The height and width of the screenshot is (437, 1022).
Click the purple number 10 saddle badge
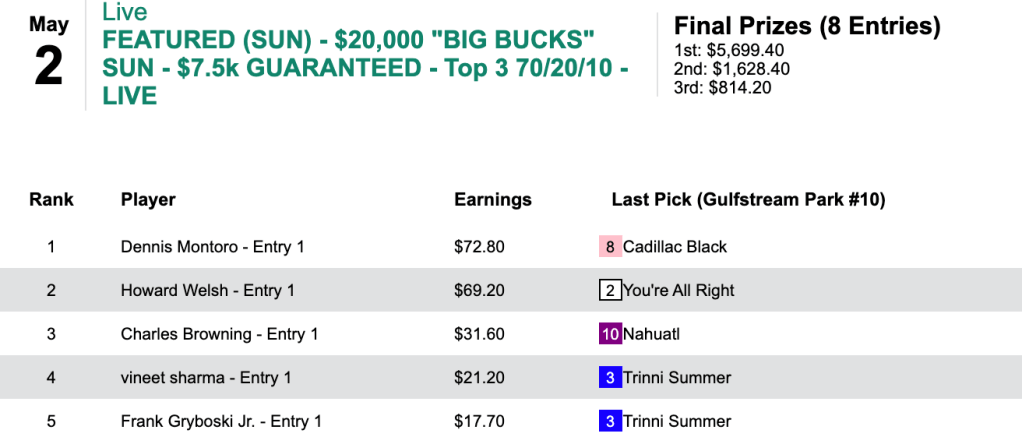(x=610, y=334)
